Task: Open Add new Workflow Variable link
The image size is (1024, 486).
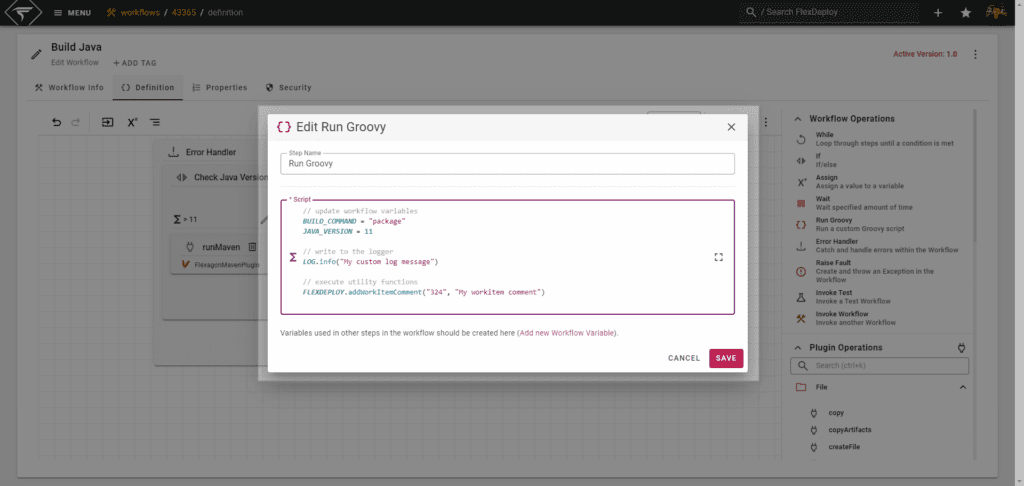Action: point(567,333)
